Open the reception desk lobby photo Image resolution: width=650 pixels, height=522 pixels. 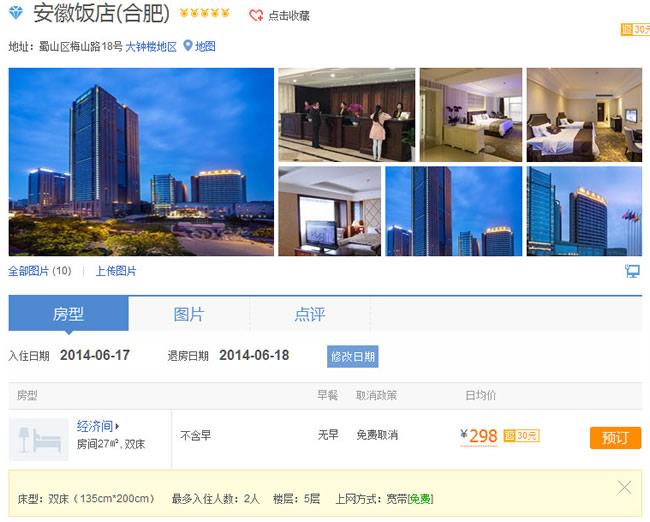[347, 115]
